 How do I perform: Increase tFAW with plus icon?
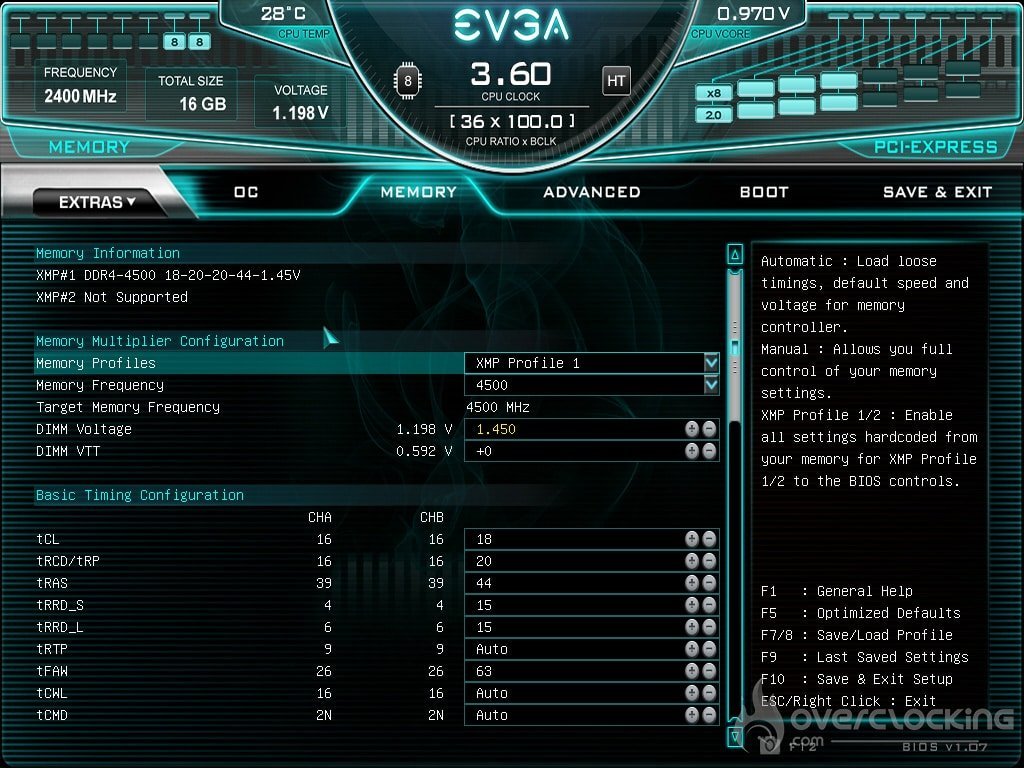692,671
